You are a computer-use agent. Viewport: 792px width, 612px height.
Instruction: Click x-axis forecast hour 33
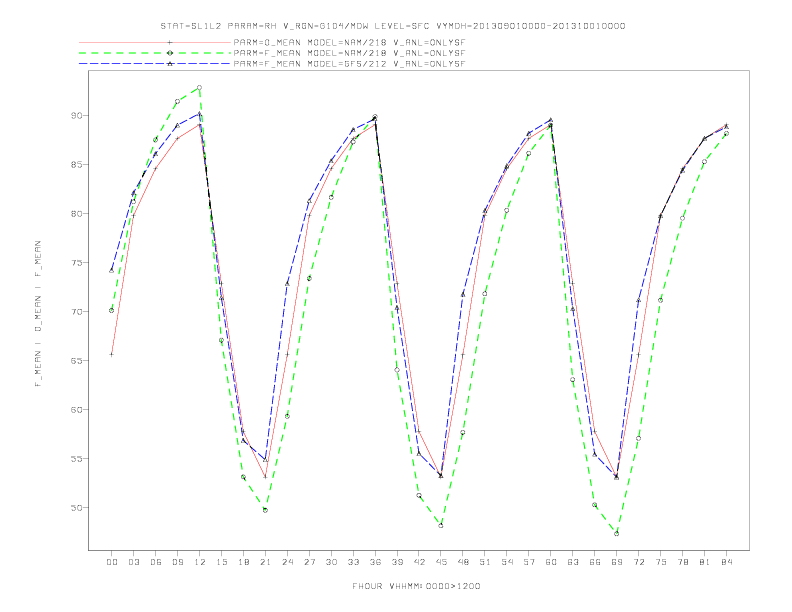tap(354, 562)
